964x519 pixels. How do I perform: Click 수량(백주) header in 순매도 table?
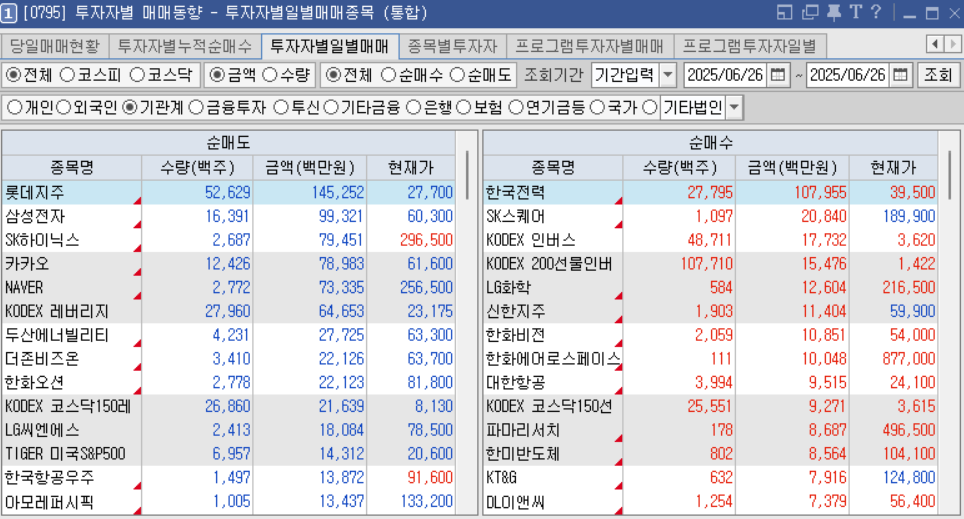[197, 167]
